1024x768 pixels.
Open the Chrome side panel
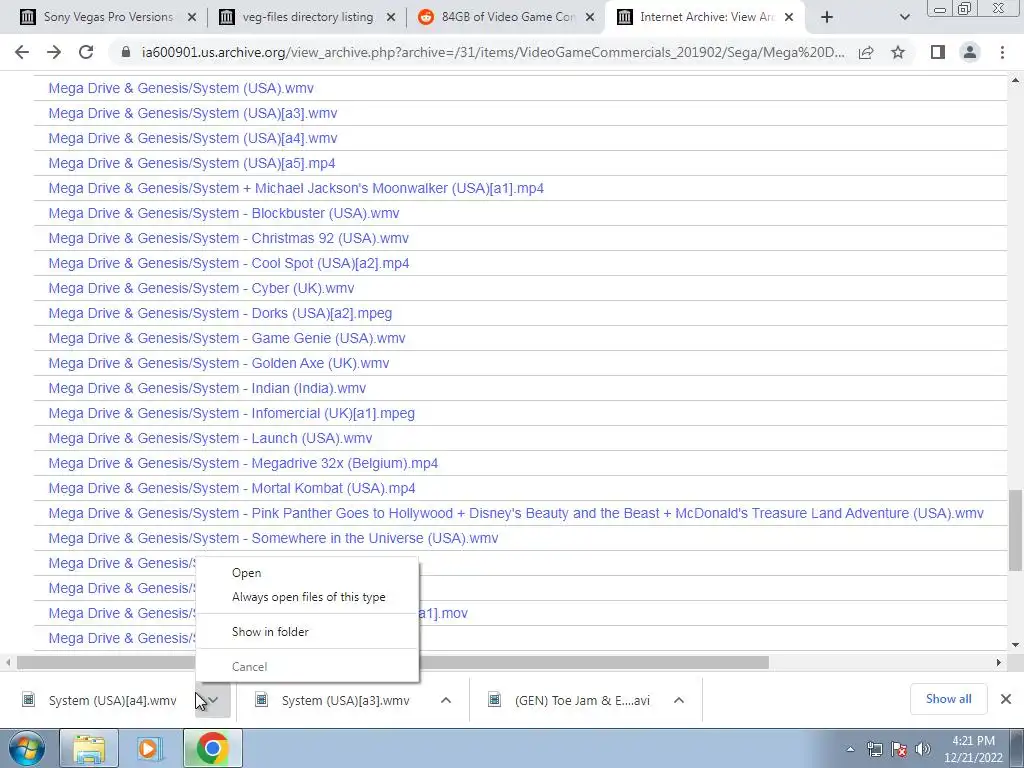click(x=938, y=52)
